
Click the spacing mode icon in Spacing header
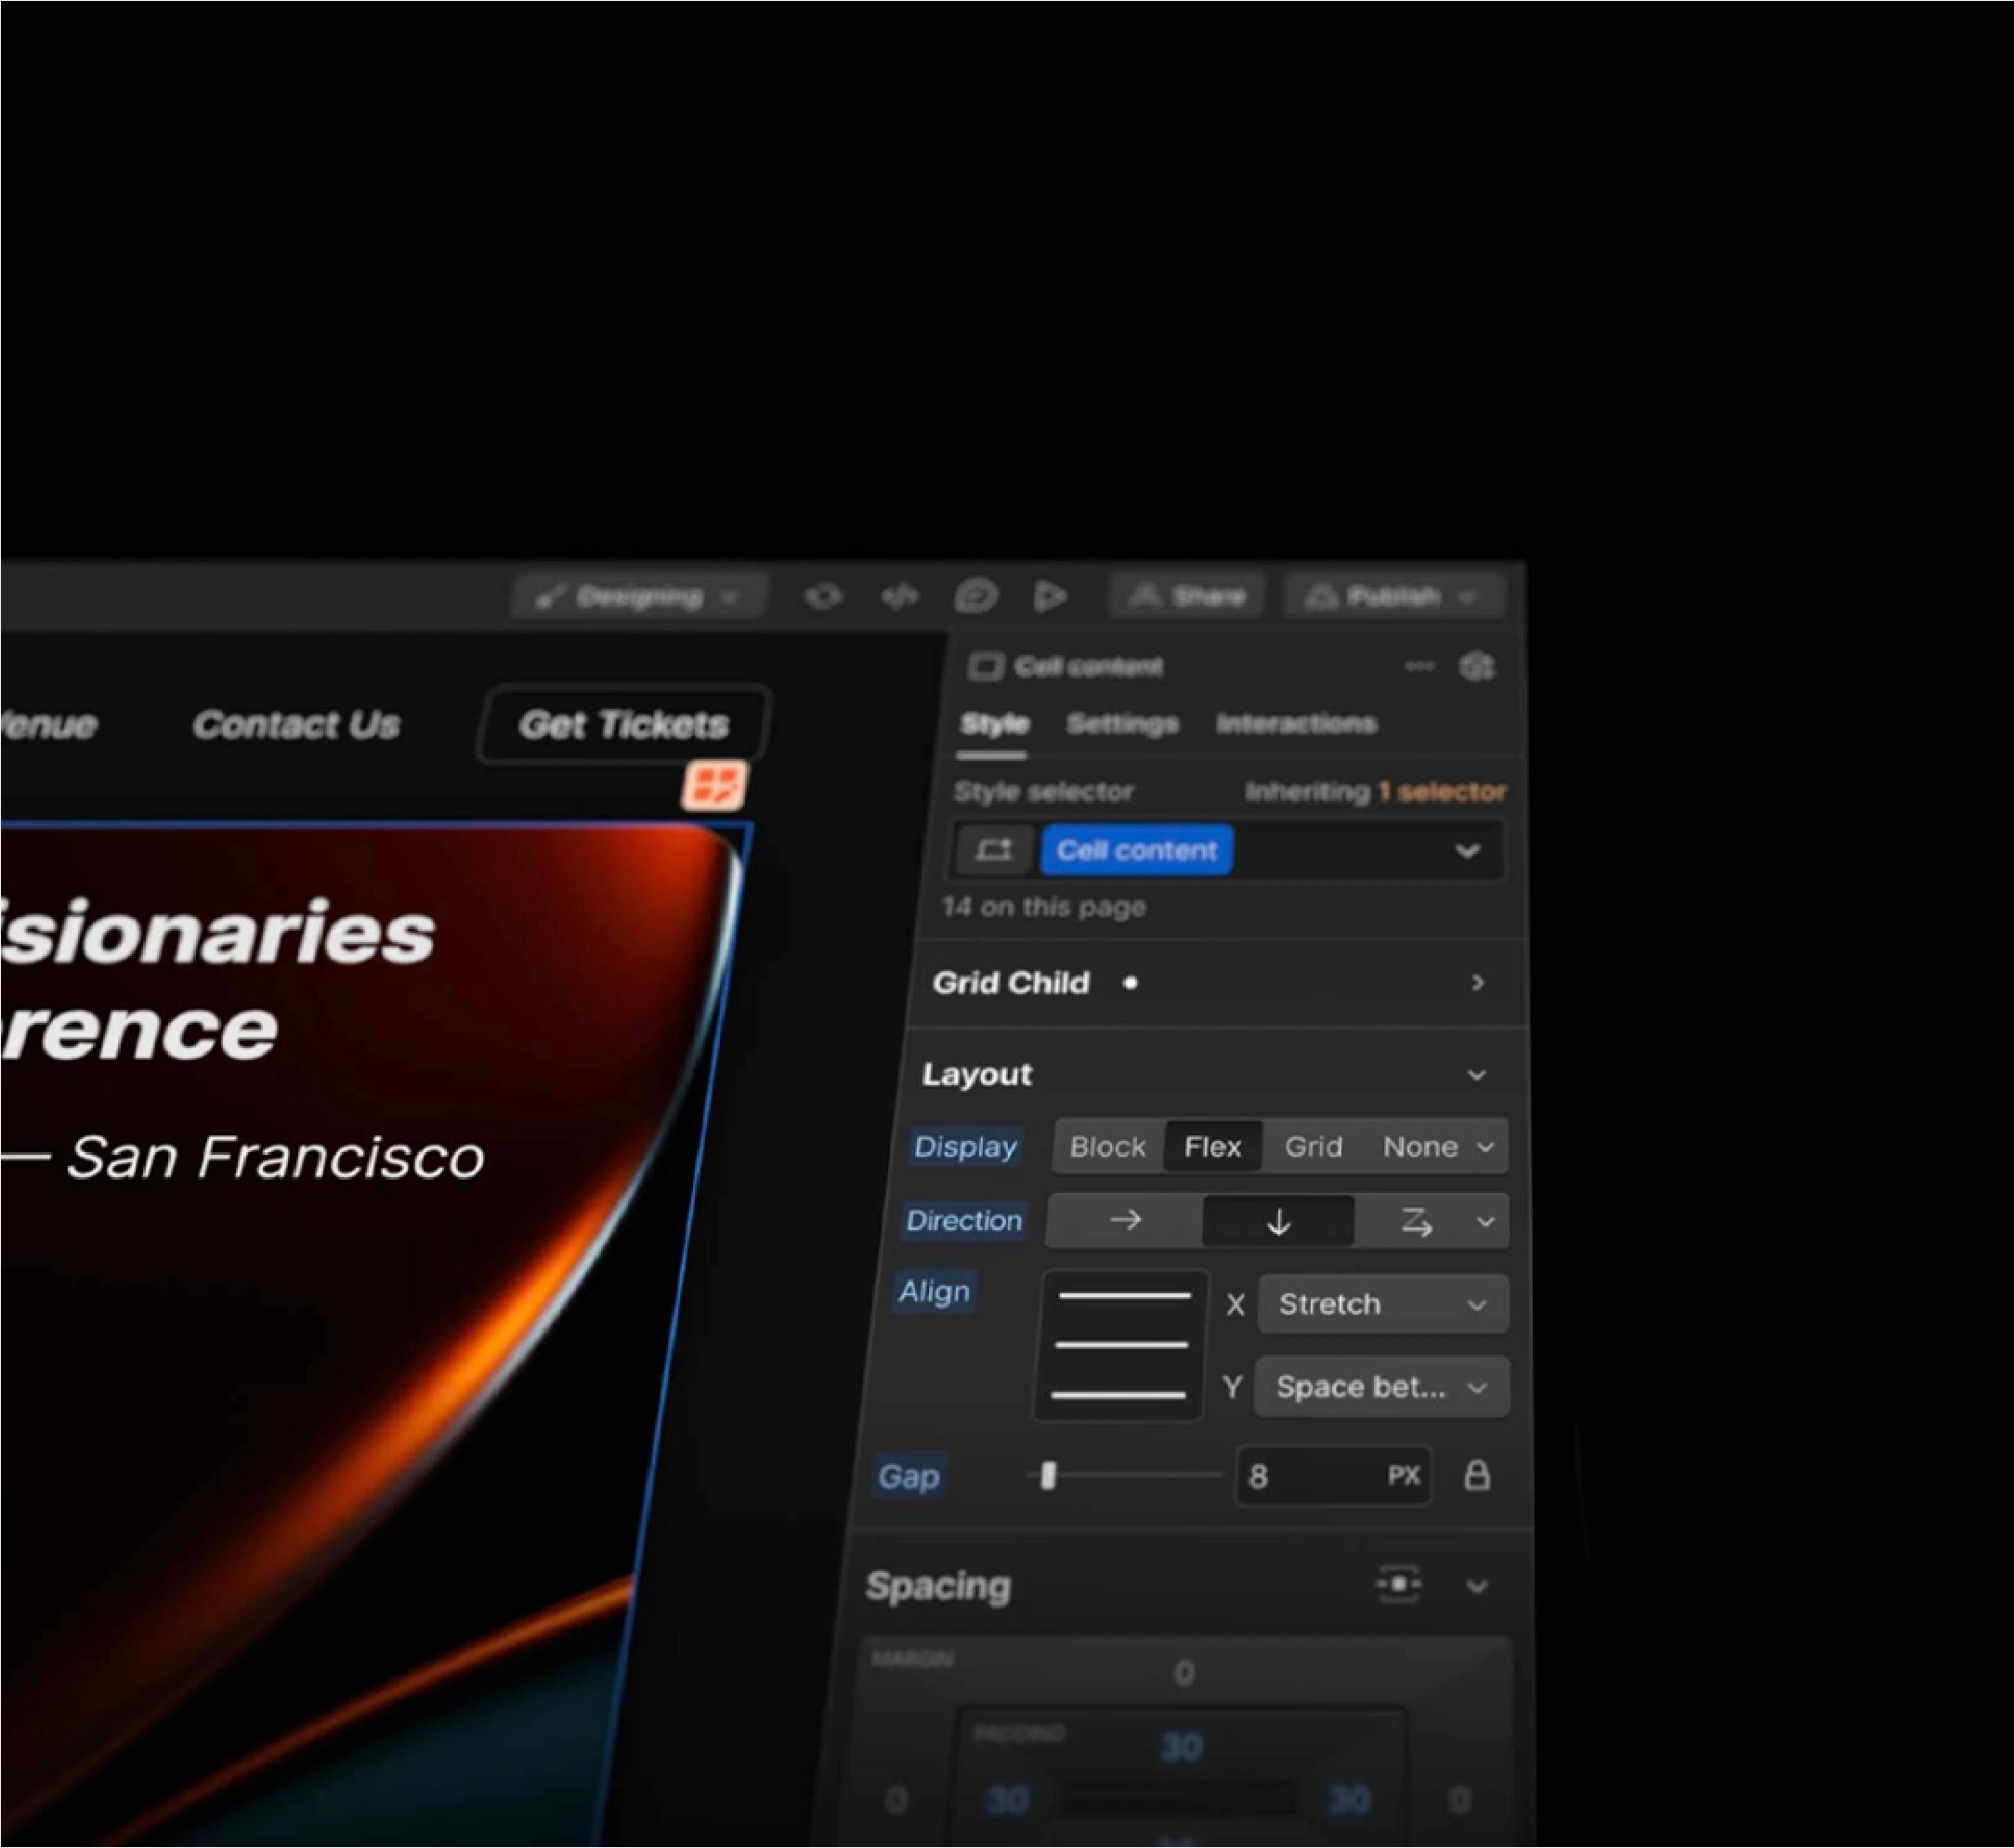tap(1399, 1585)
